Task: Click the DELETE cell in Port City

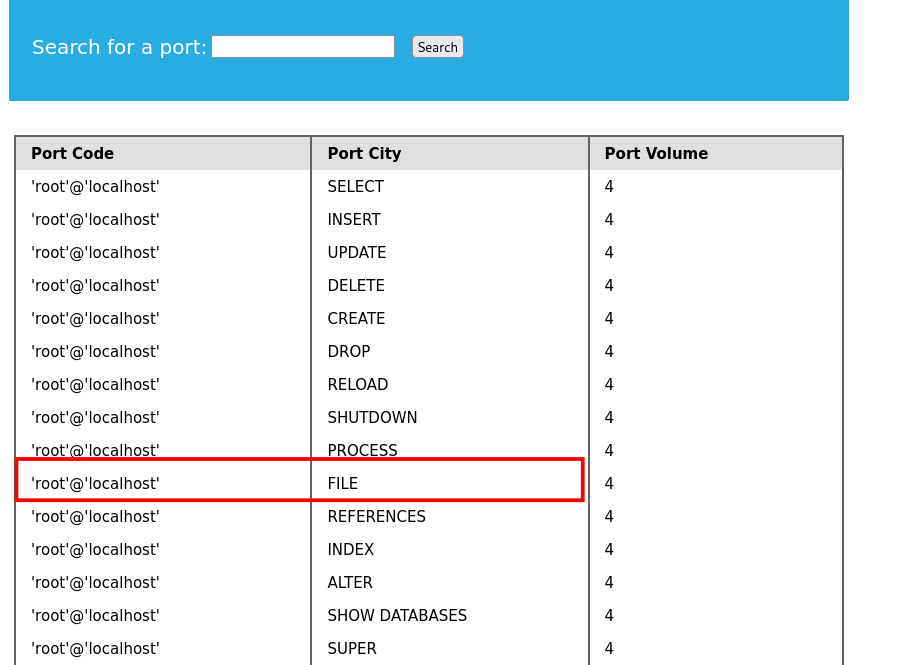Action: [x=356, y=286]
